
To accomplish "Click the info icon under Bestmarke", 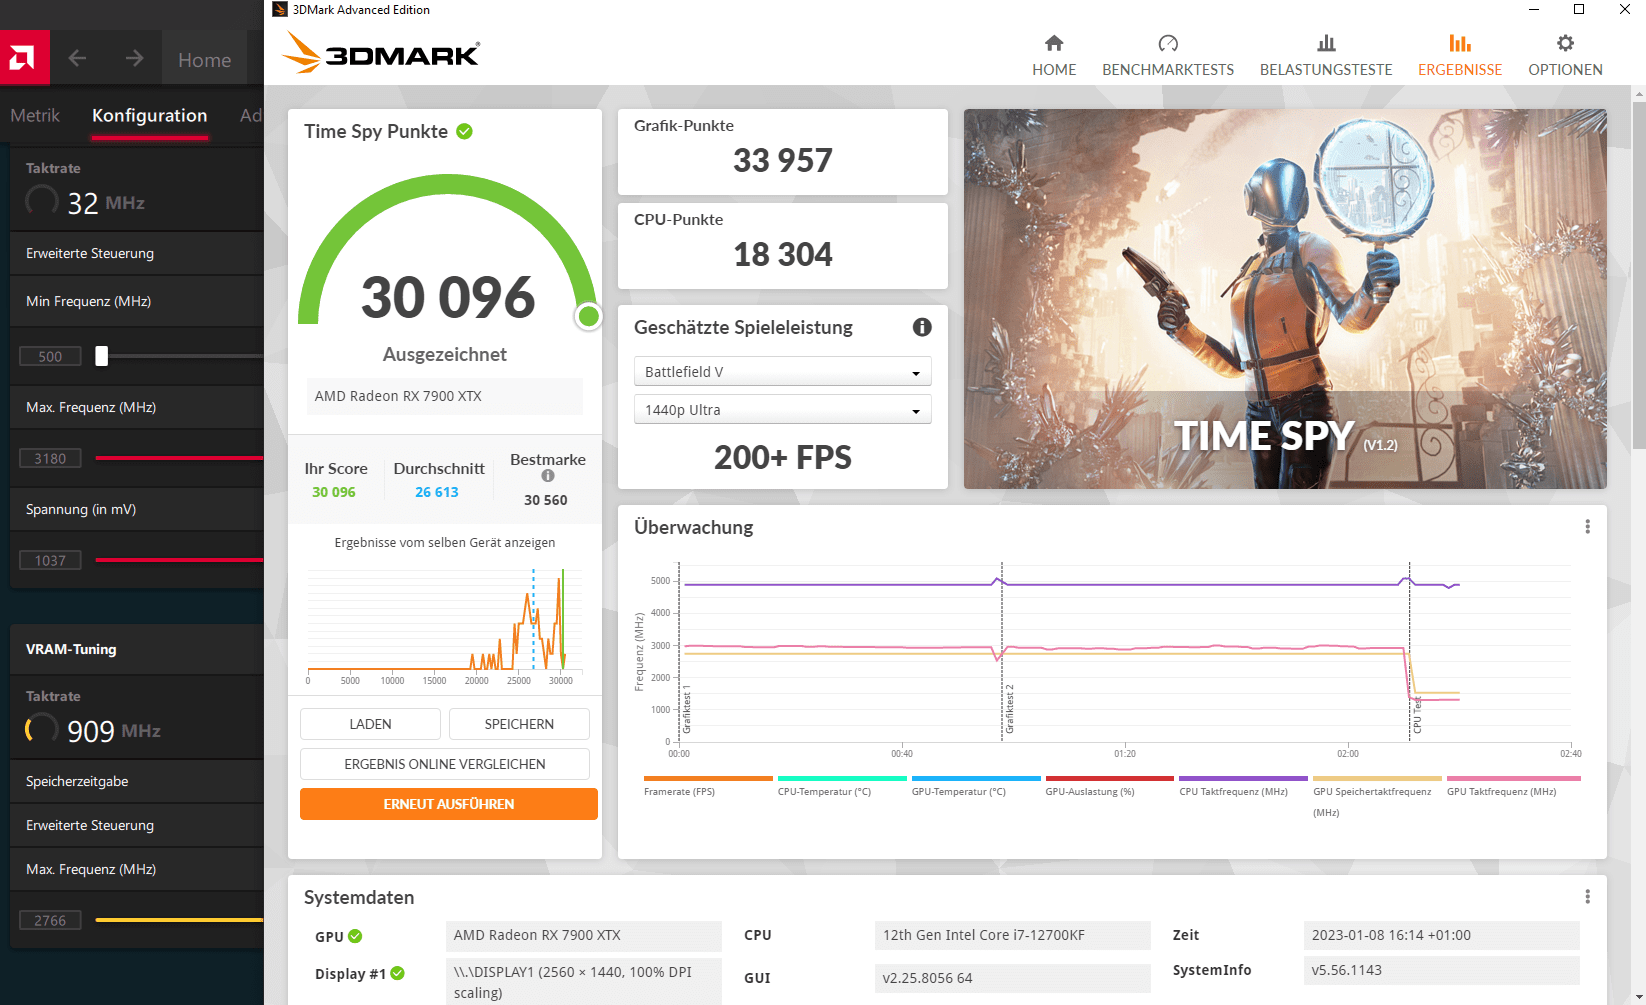I will [x=547, y=476].
